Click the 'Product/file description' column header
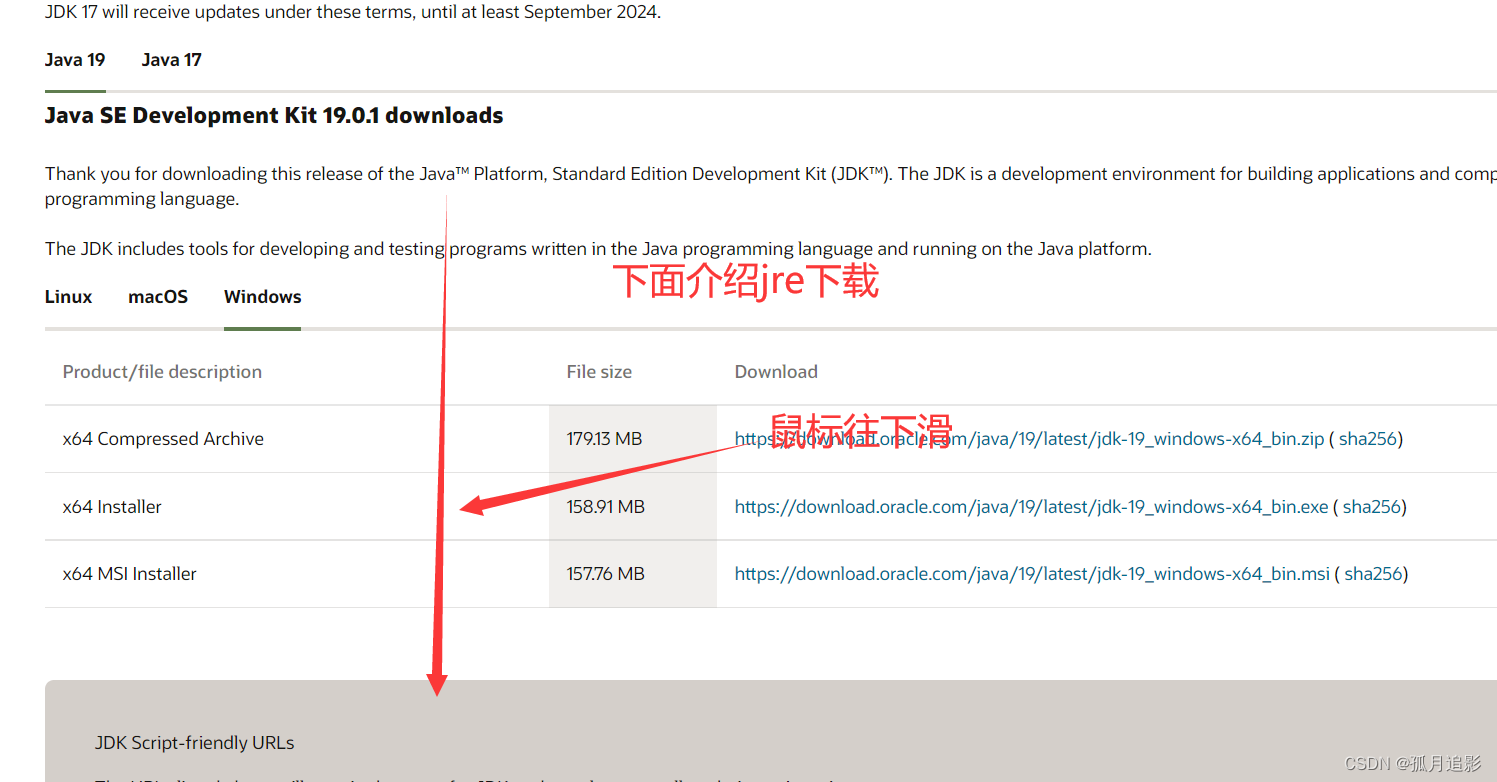1497x782 pixels. [x=162, y=372]
